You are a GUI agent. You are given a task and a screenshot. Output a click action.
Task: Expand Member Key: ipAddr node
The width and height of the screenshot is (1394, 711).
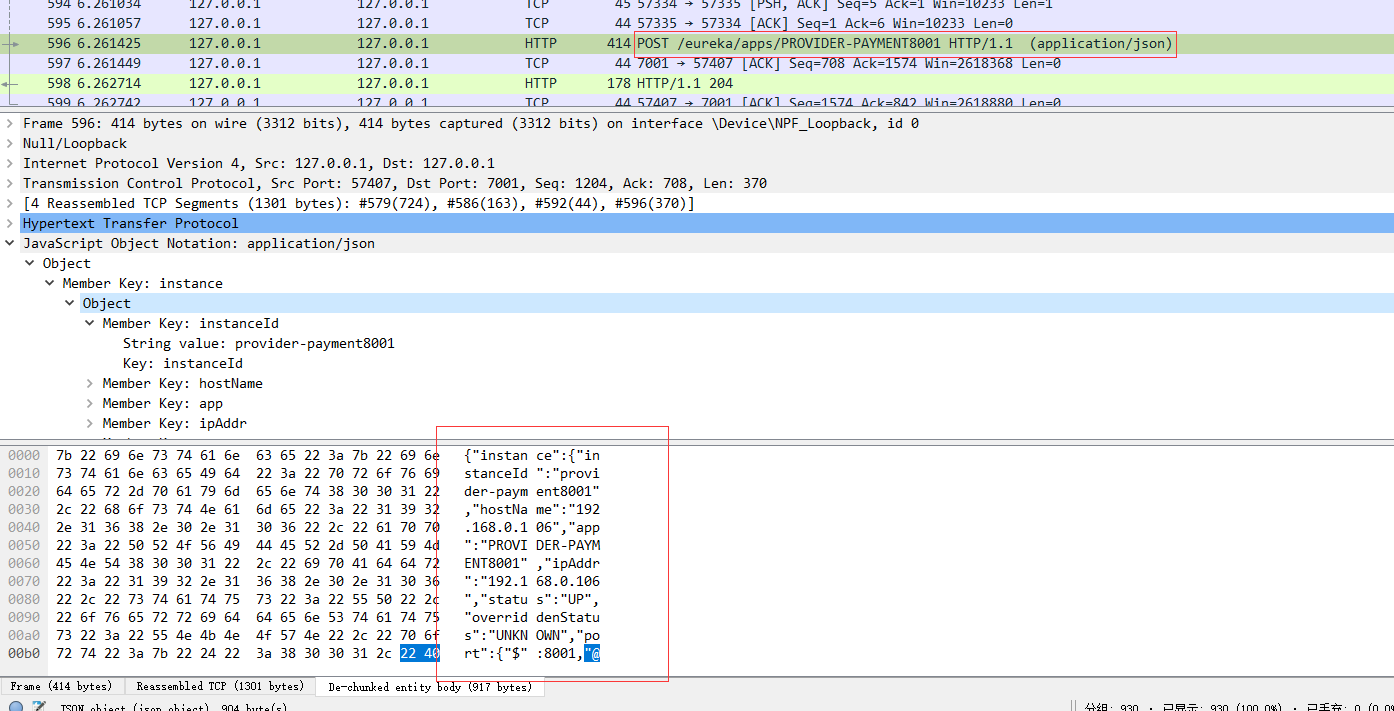90,423
